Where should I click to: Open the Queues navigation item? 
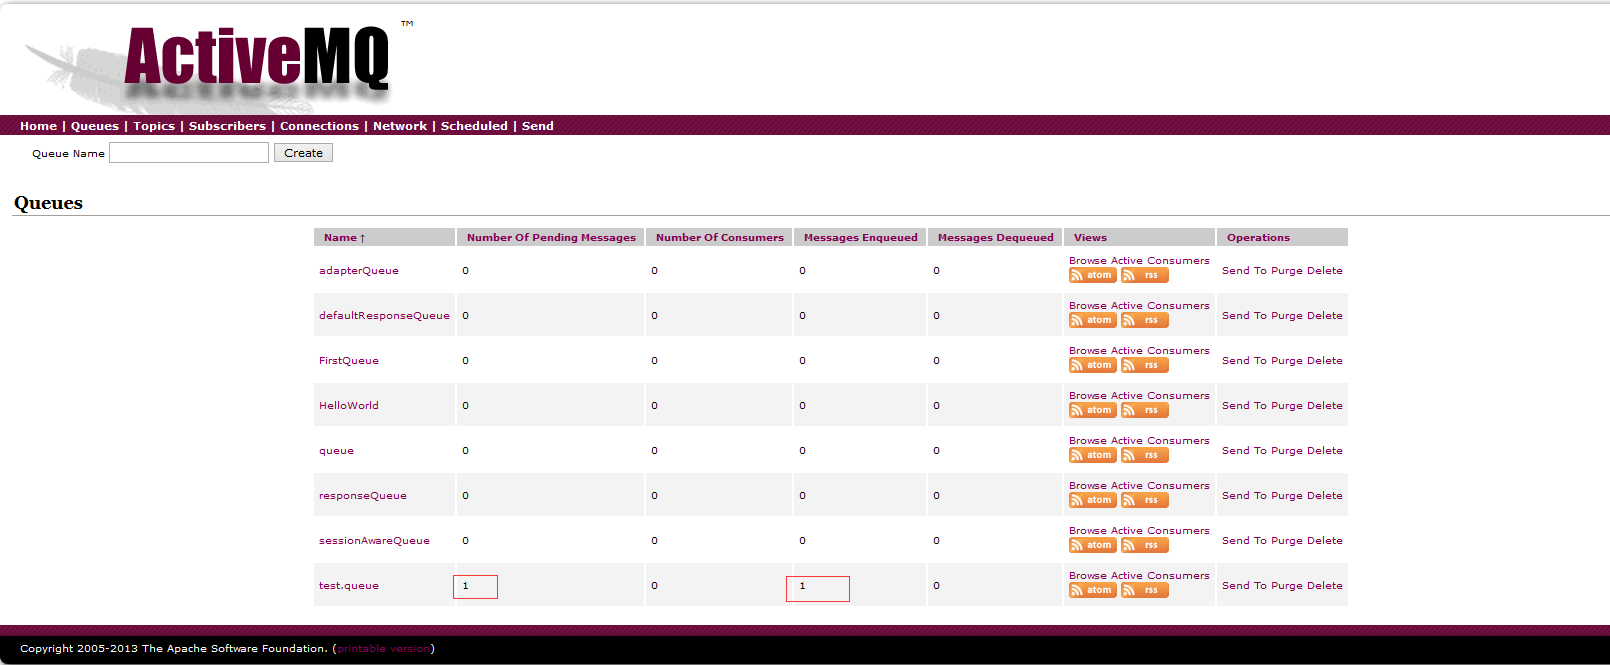tap(95, 126)
